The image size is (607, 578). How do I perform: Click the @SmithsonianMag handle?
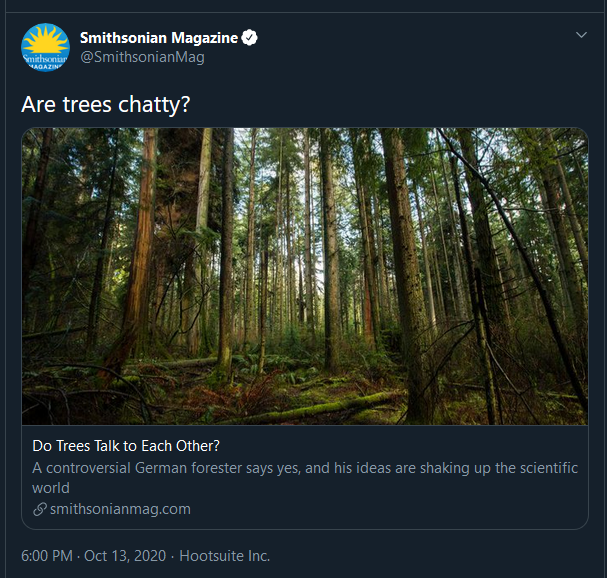pyautogui.click(x=142, y=57)
